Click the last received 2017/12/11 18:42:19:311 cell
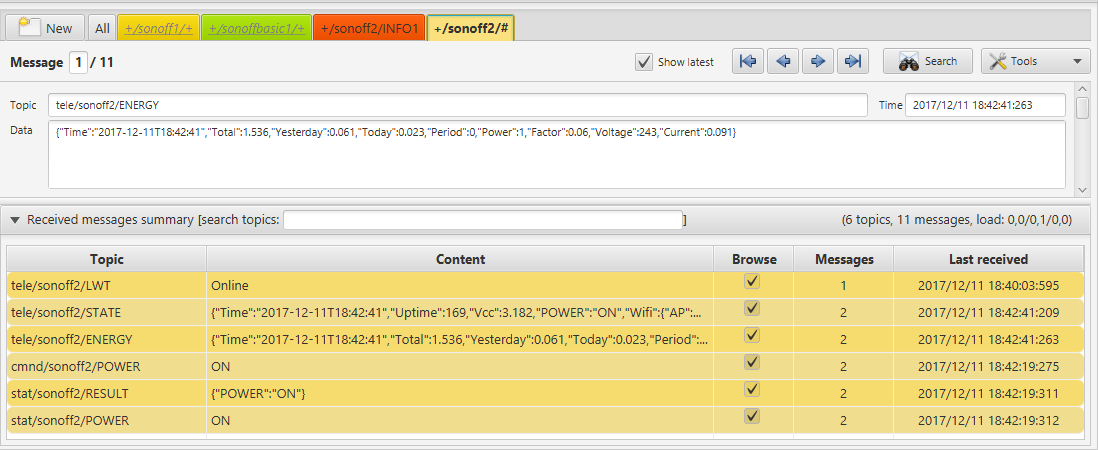1098x450 pixels. [988, 393]
